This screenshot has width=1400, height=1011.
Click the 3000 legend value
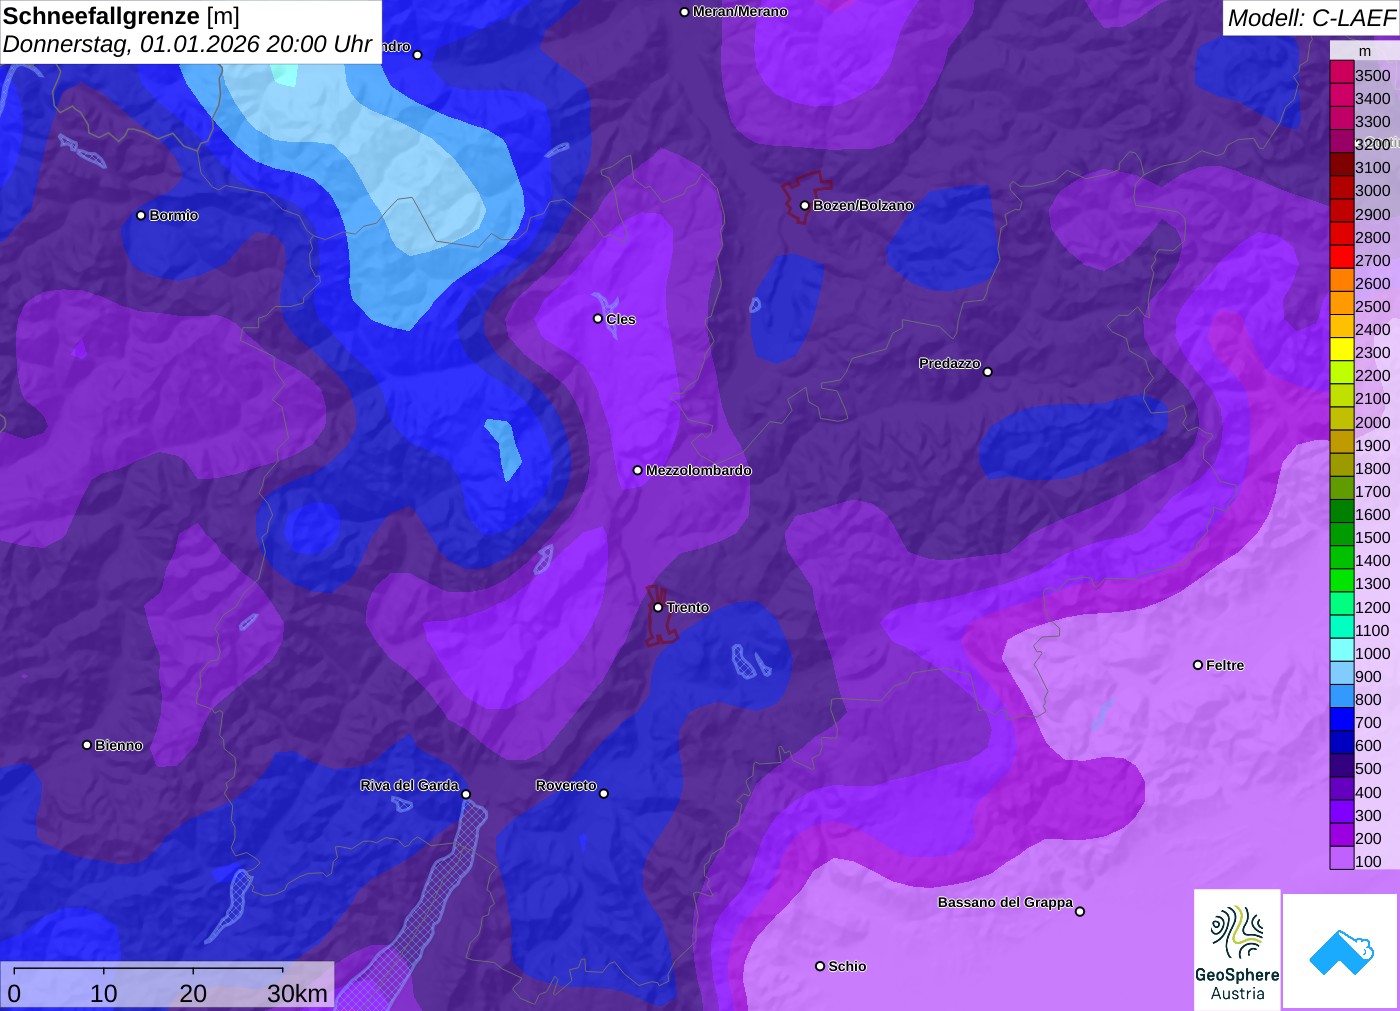[x=1373, y=190]
